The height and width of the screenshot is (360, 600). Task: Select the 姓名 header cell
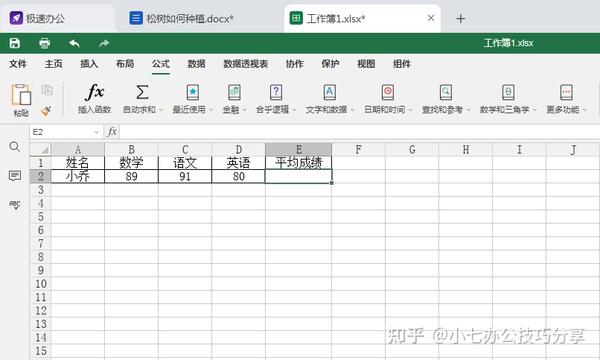pyautogui.click(x=78, y=163)
